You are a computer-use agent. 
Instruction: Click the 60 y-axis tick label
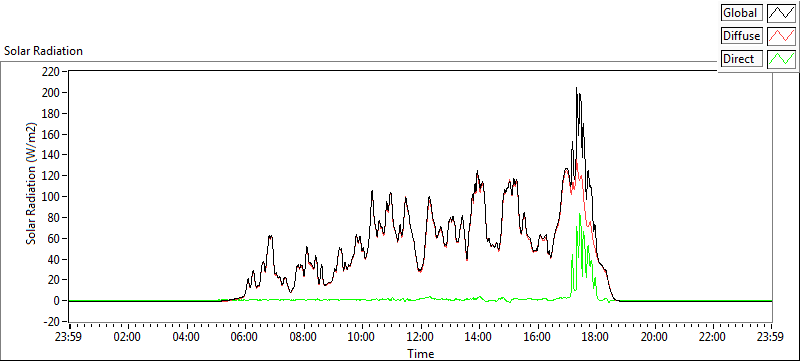(55, 238)
